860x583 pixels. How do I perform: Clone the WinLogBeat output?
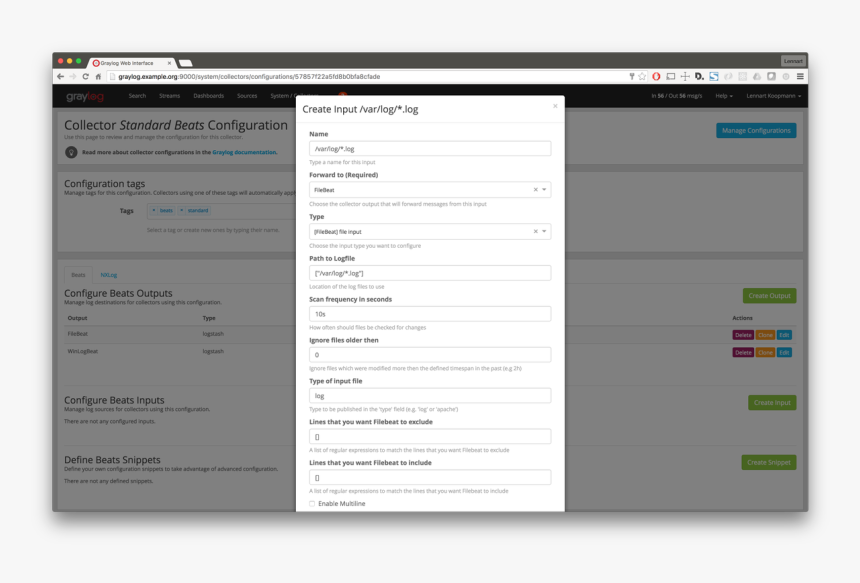point(765,353)
